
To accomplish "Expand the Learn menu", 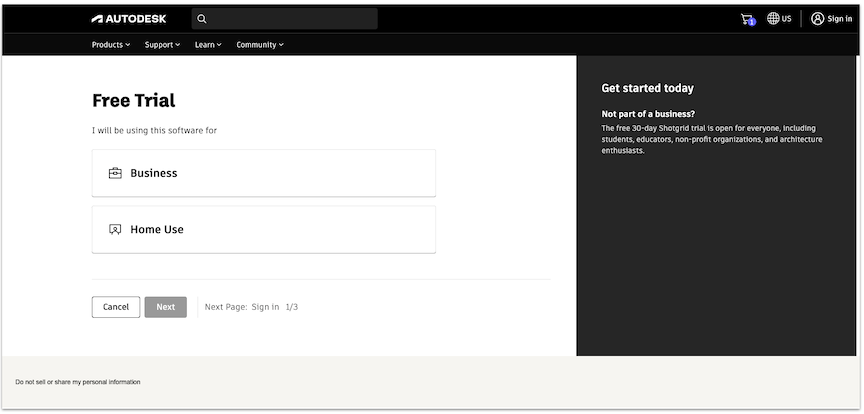I will point(208,45).
